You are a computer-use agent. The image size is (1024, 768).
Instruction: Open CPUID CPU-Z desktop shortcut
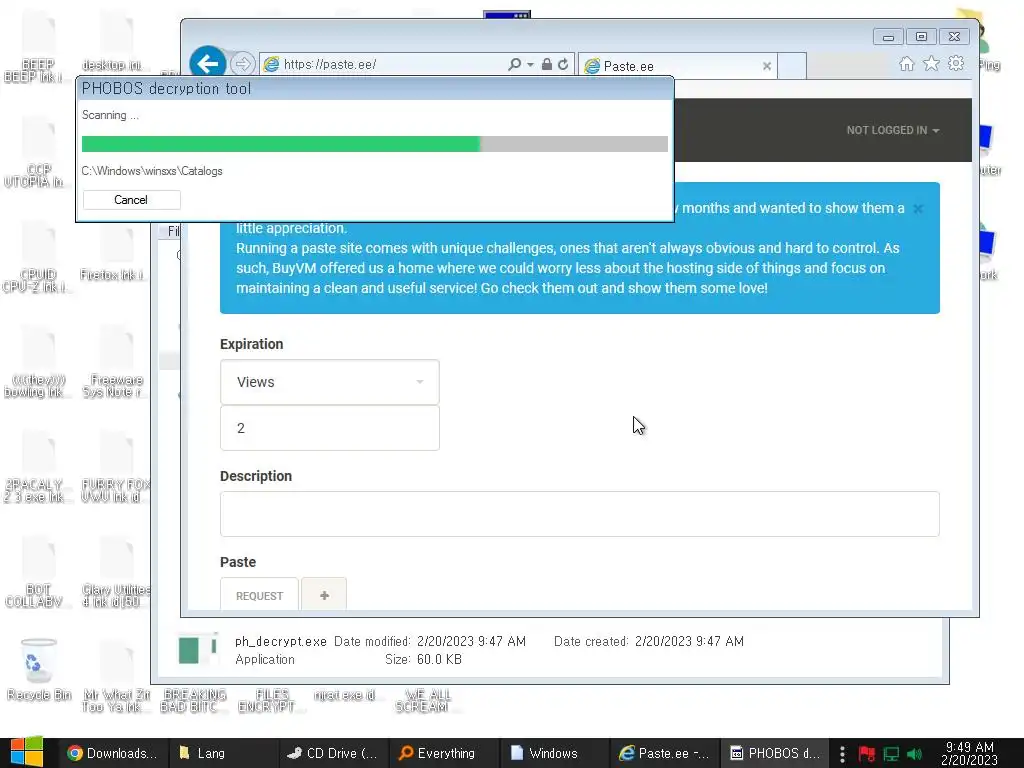pyautogui.click(x=37, y=259)
